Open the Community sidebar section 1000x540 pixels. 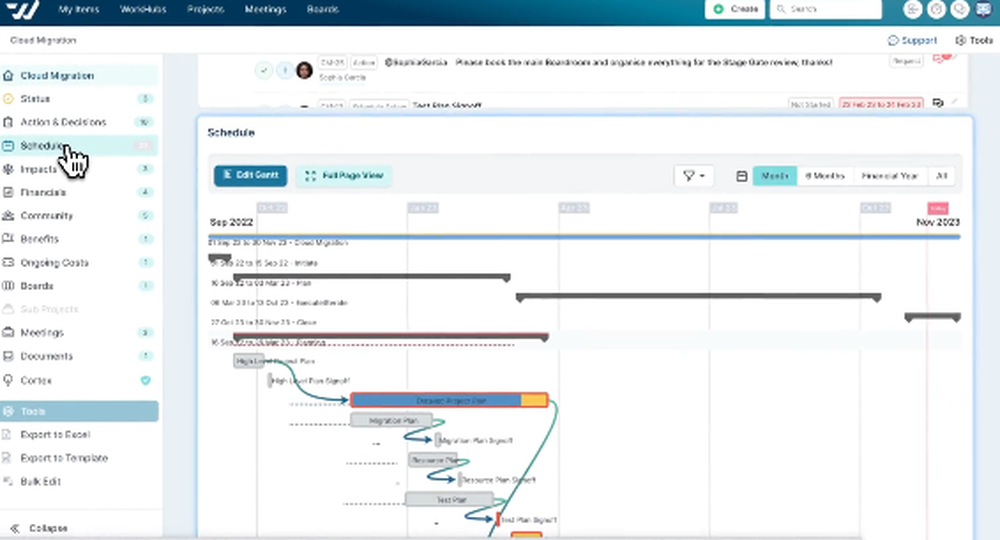tap(79, 215)
